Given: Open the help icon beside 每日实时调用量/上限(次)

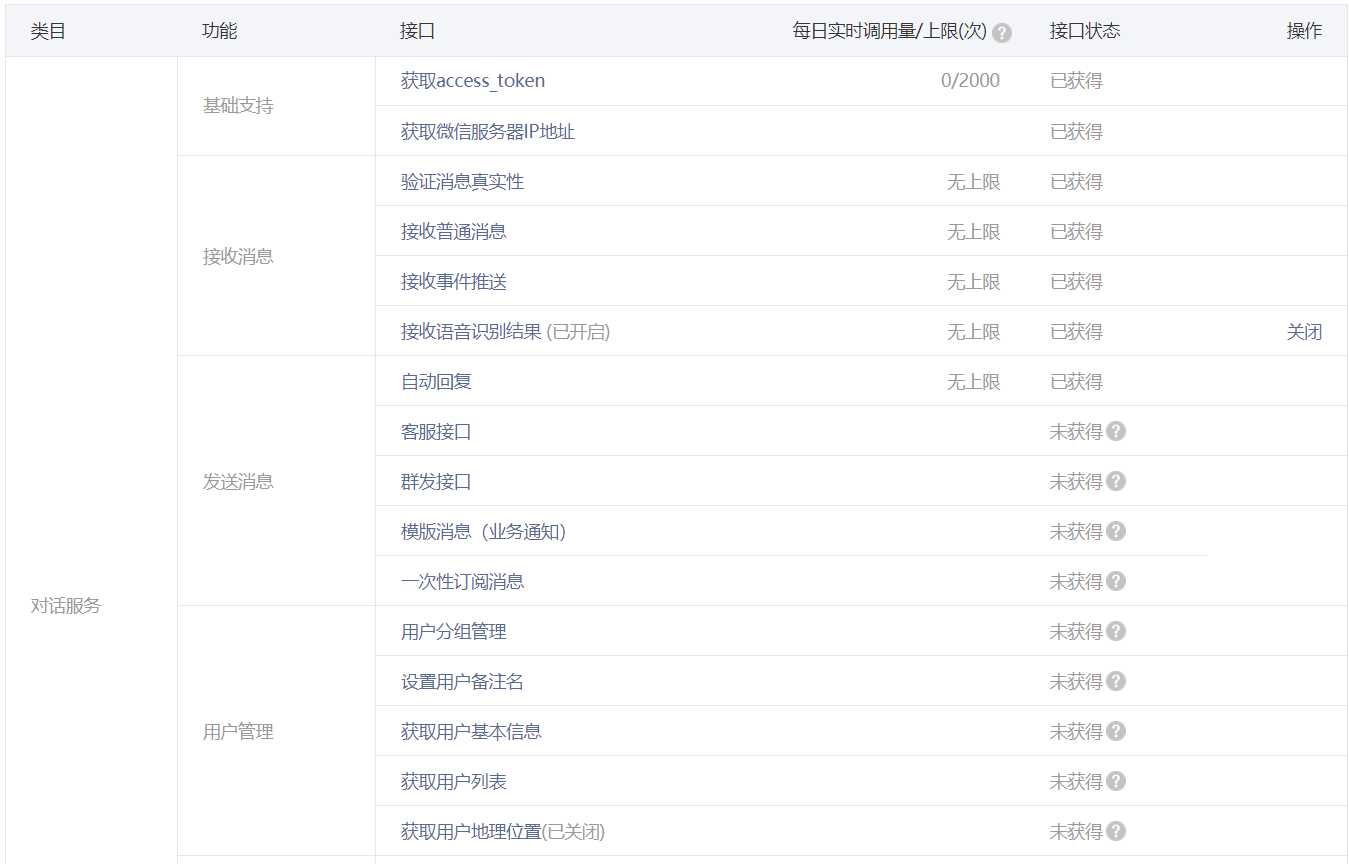Looking at the screenshot, I should point(1004,30).
